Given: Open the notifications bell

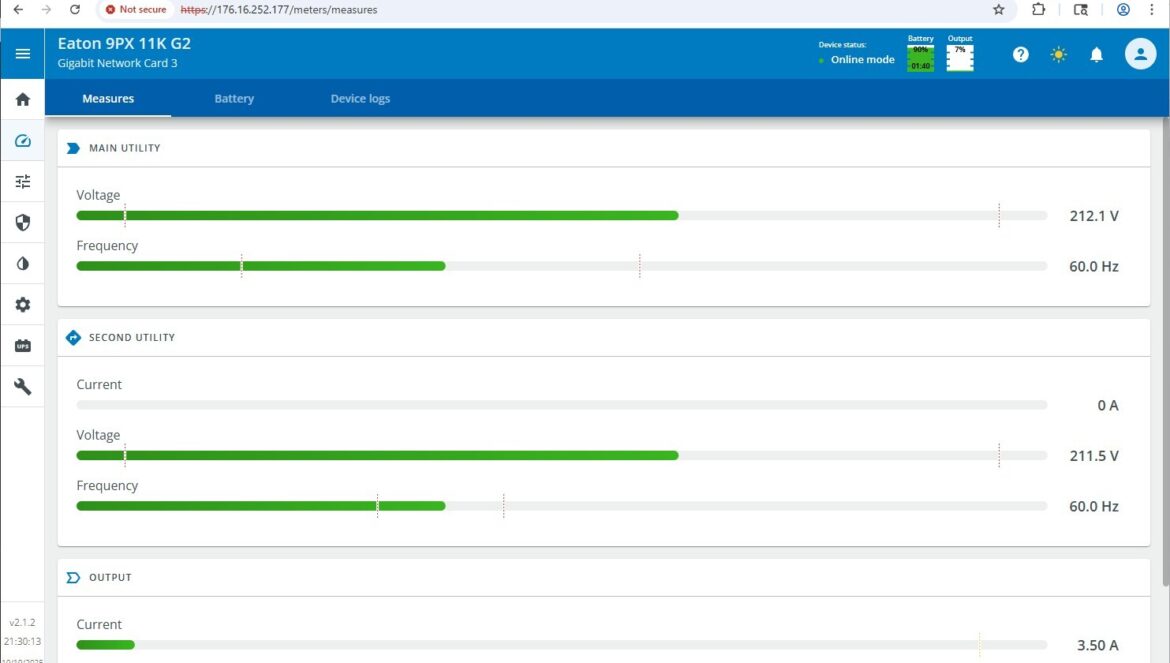Looking at the screenshot, I should click(1096, 55).
